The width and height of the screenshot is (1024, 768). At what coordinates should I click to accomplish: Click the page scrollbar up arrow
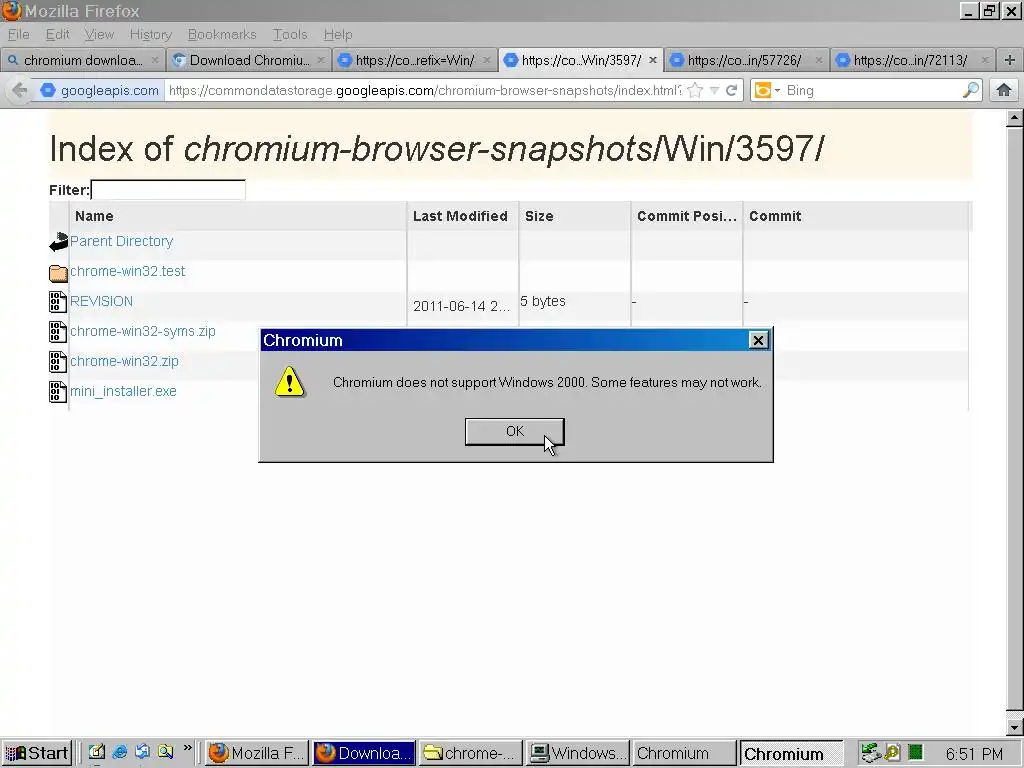click(x=1014, y=118)
